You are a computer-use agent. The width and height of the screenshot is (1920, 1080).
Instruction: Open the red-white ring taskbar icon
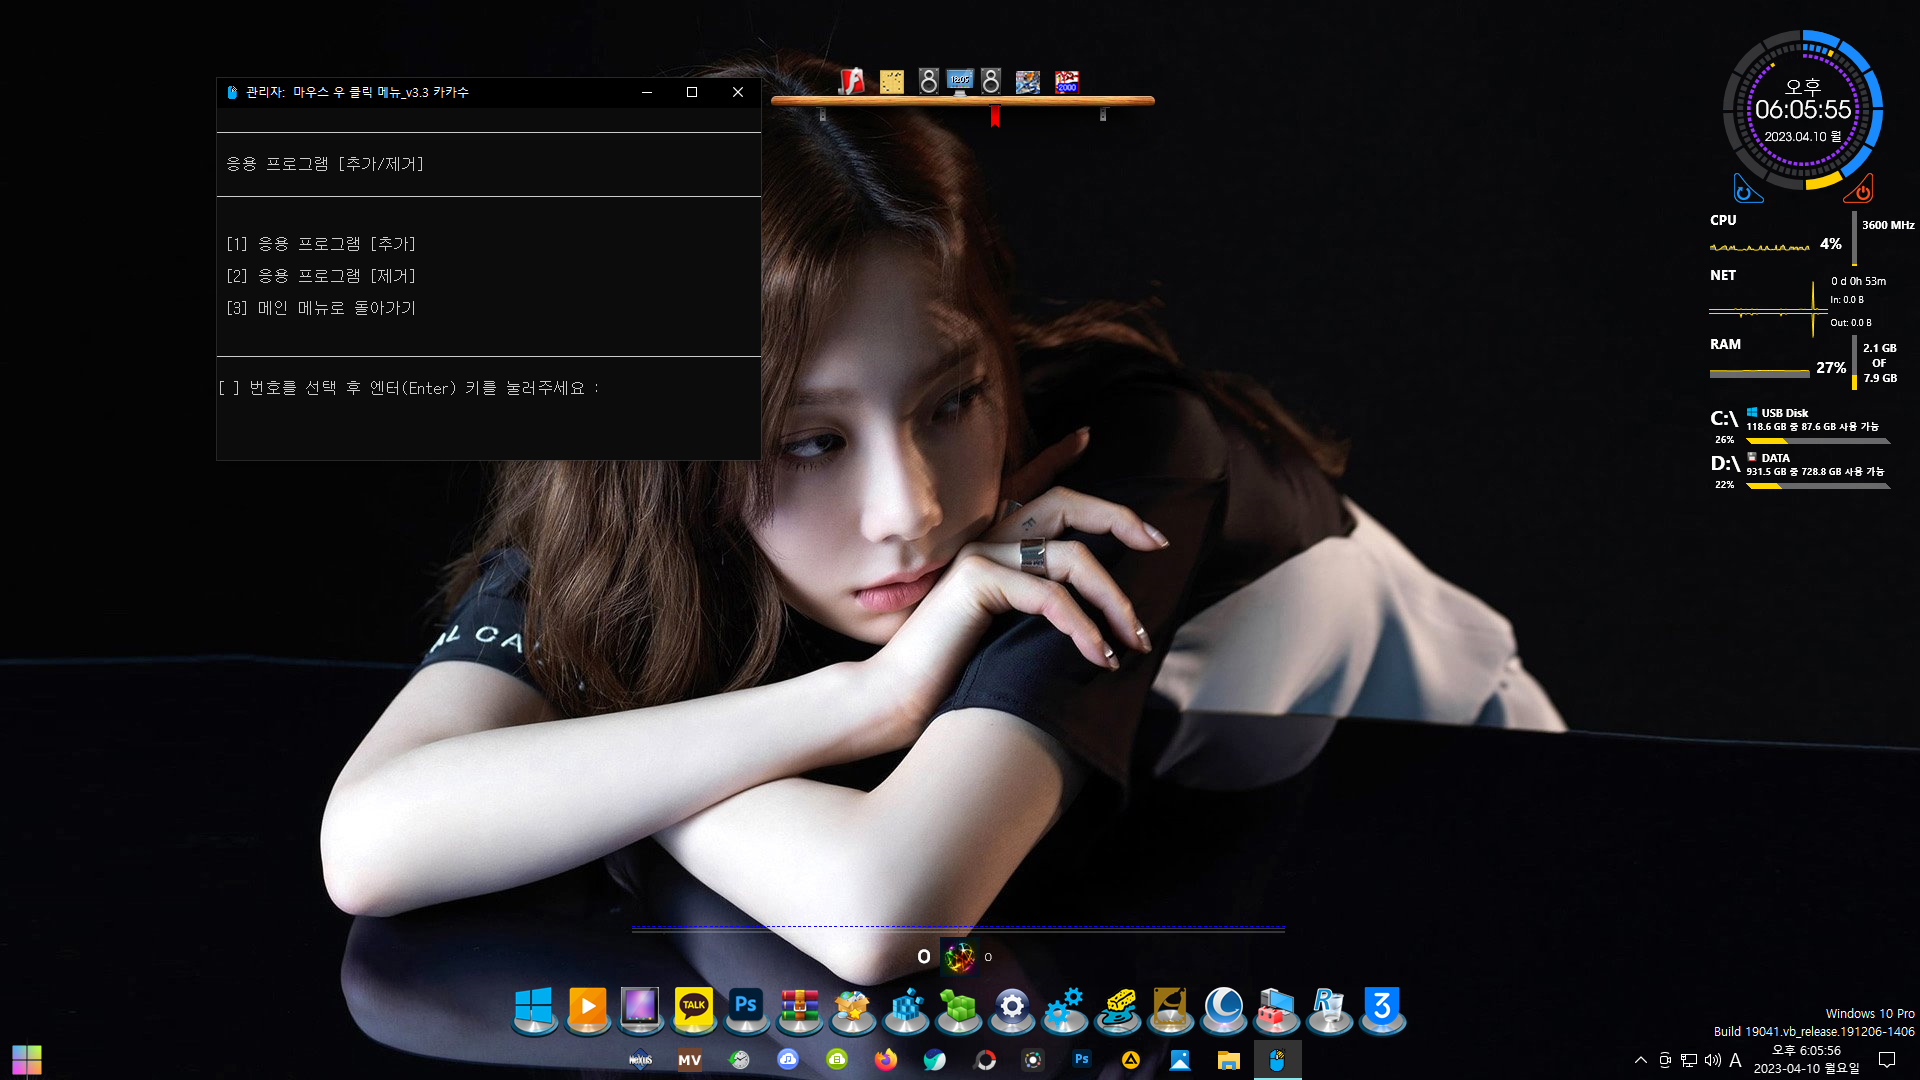click(x=984, y=1060)
